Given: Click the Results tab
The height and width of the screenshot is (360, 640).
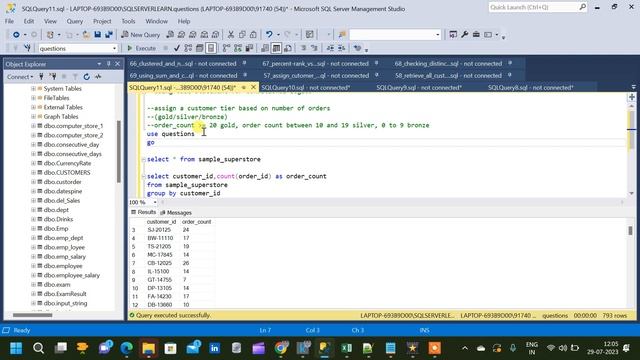Looking at the screenshot, I should coord(143,213).
